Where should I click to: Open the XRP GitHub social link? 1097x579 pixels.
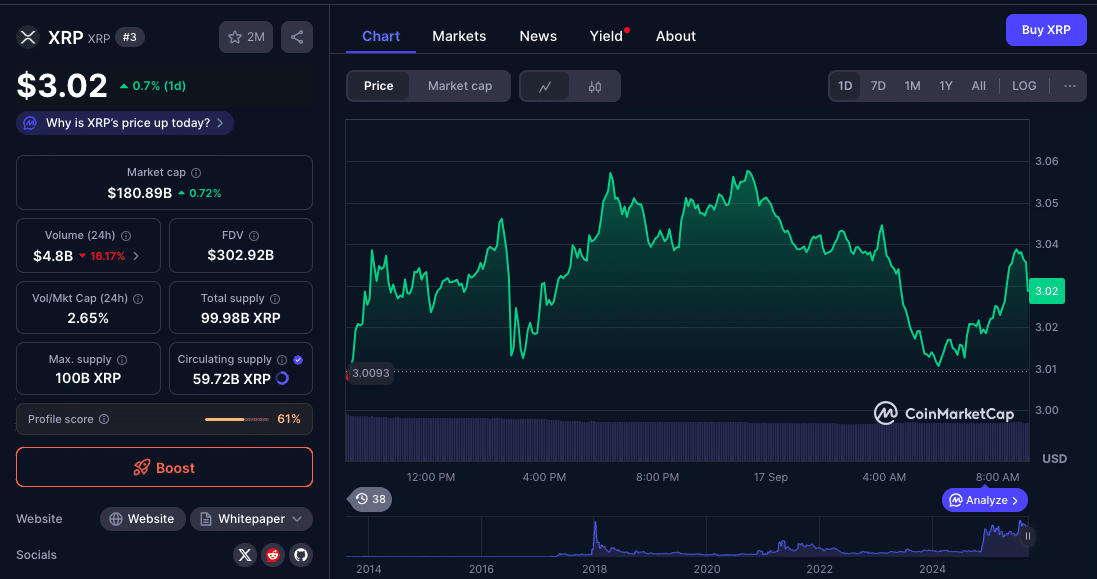pos(301,555)
